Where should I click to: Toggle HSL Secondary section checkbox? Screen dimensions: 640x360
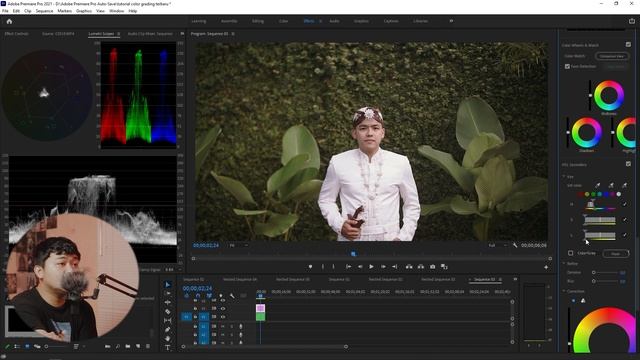pos(628,164)
